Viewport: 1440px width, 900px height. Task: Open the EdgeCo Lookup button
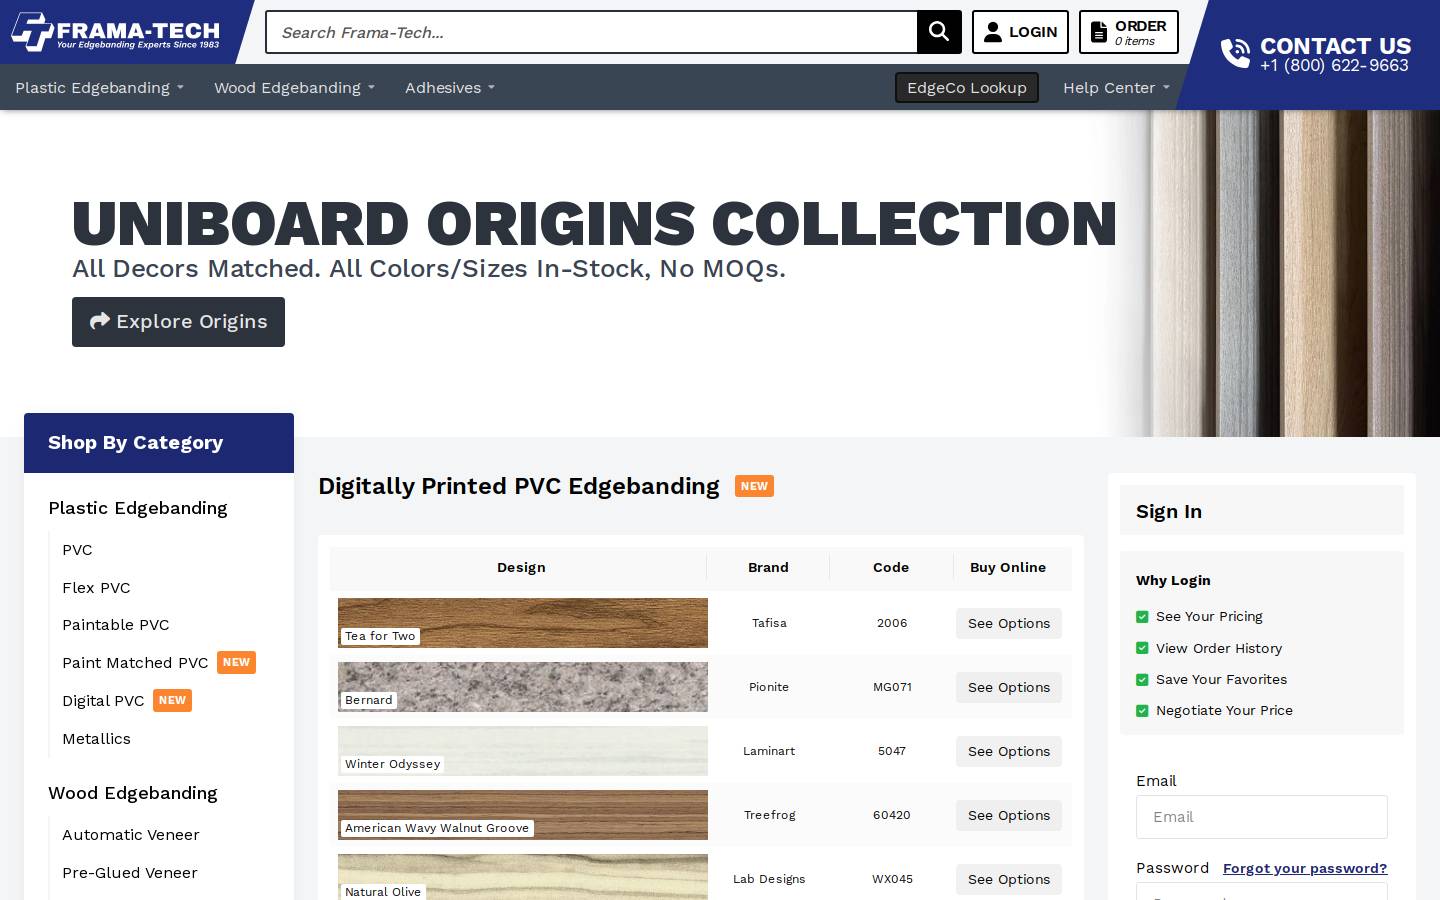pyautogui.click(x=967, y=88)
